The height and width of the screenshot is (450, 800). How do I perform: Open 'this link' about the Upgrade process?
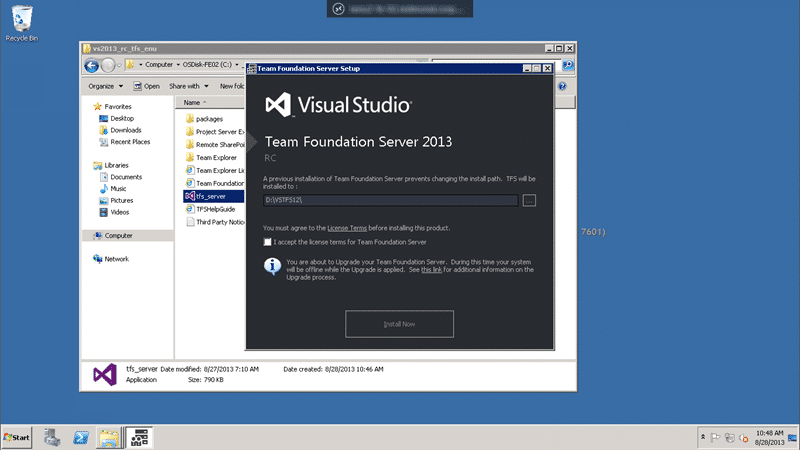pyautogui.click(x=431, y=270)
